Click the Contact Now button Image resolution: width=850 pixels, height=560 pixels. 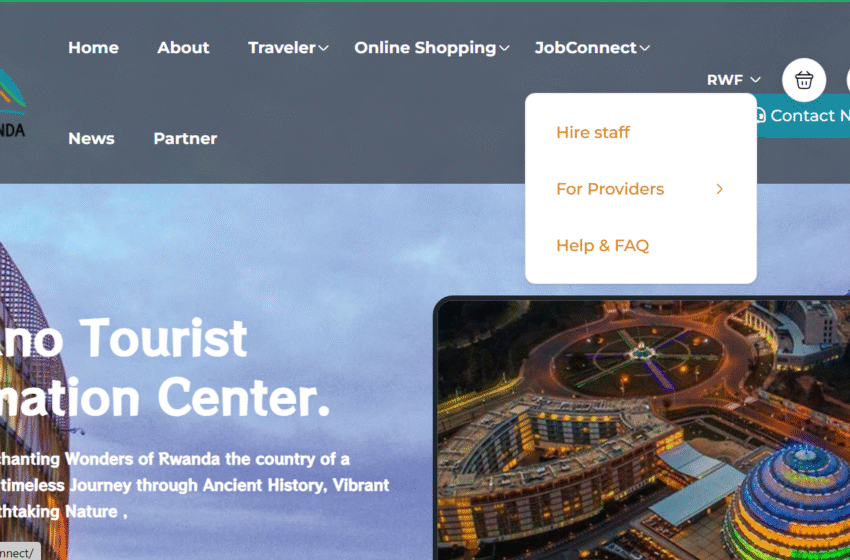click(803, 115)
